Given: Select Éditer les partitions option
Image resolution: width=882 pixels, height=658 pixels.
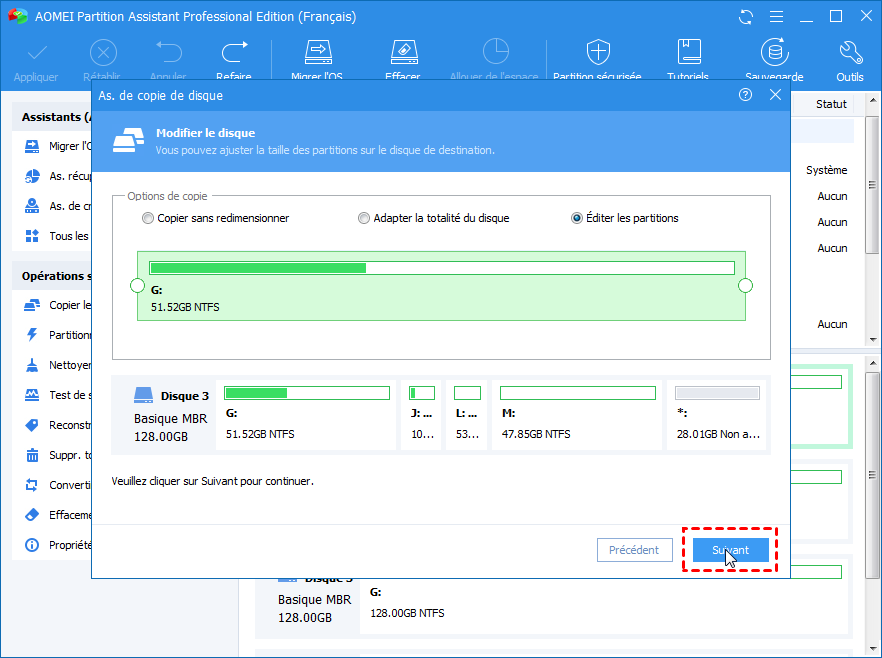Looking at the screenshot, I should (x=625, y=218).
